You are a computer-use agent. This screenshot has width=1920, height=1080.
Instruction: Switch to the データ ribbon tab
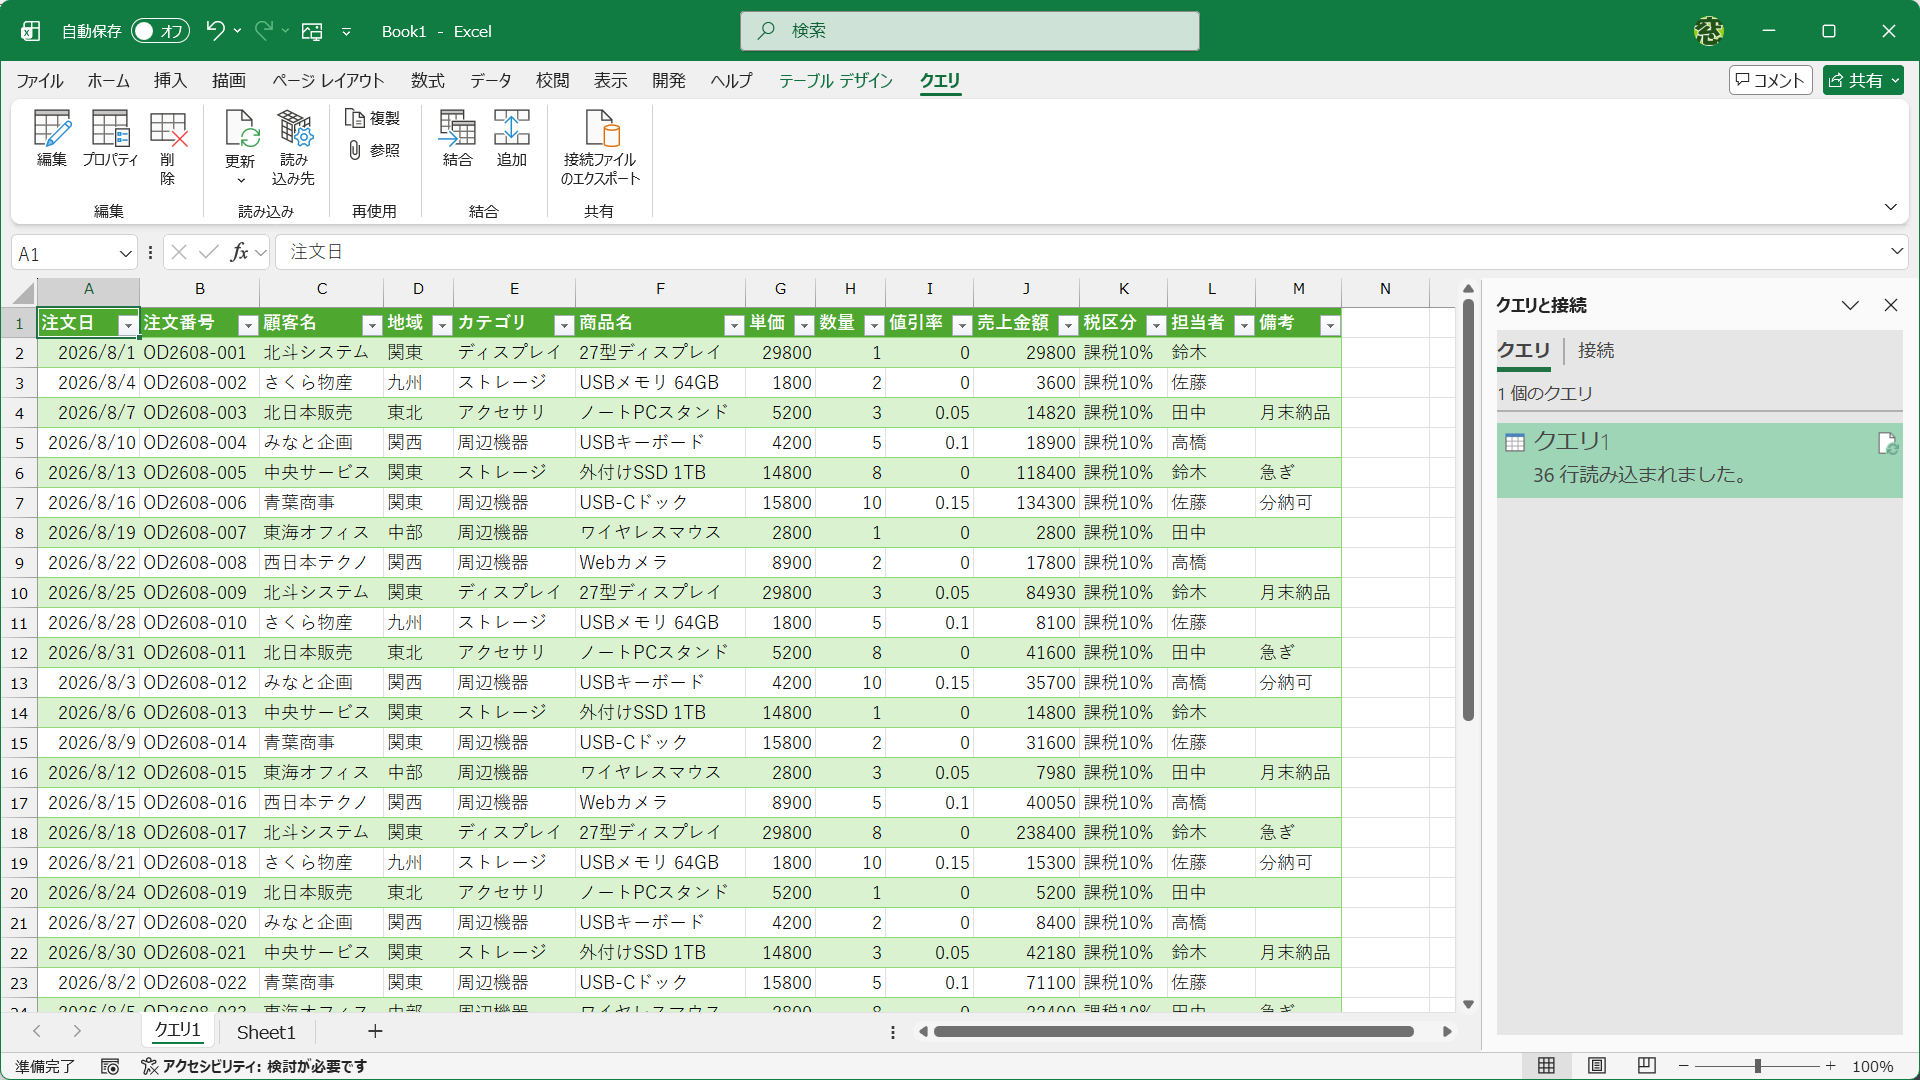(x=490, y=80)
